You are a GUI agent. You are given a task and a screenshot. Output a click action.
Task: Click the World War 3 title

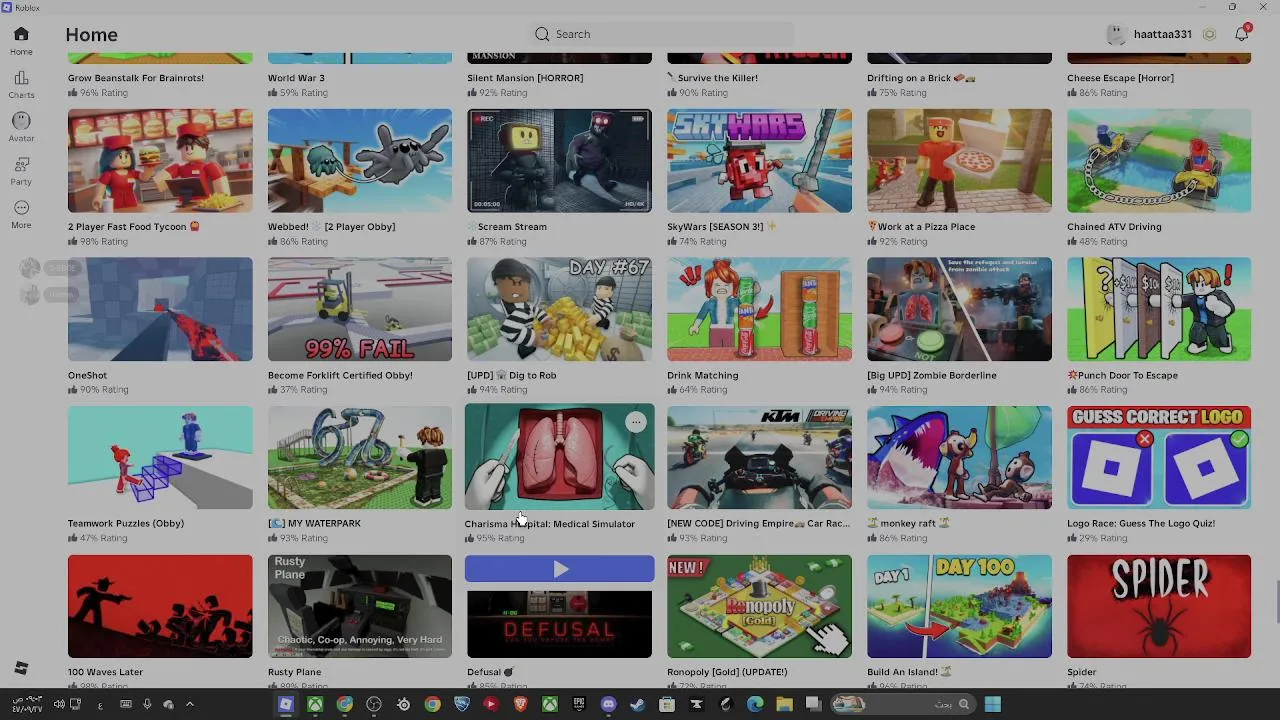pyautogui.click(x=296, y=78)
